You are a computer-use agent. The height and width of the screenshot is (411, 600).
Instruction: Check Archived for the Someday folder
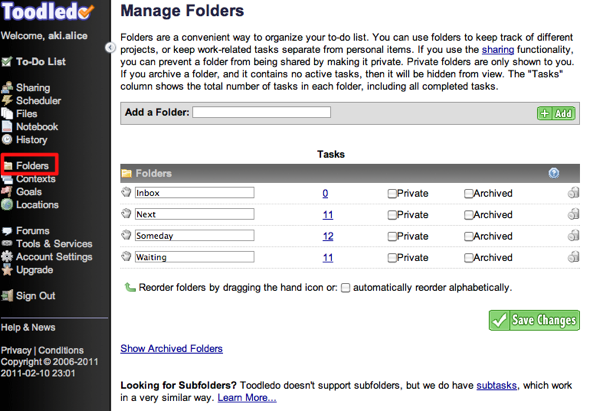tap(468, 236)
